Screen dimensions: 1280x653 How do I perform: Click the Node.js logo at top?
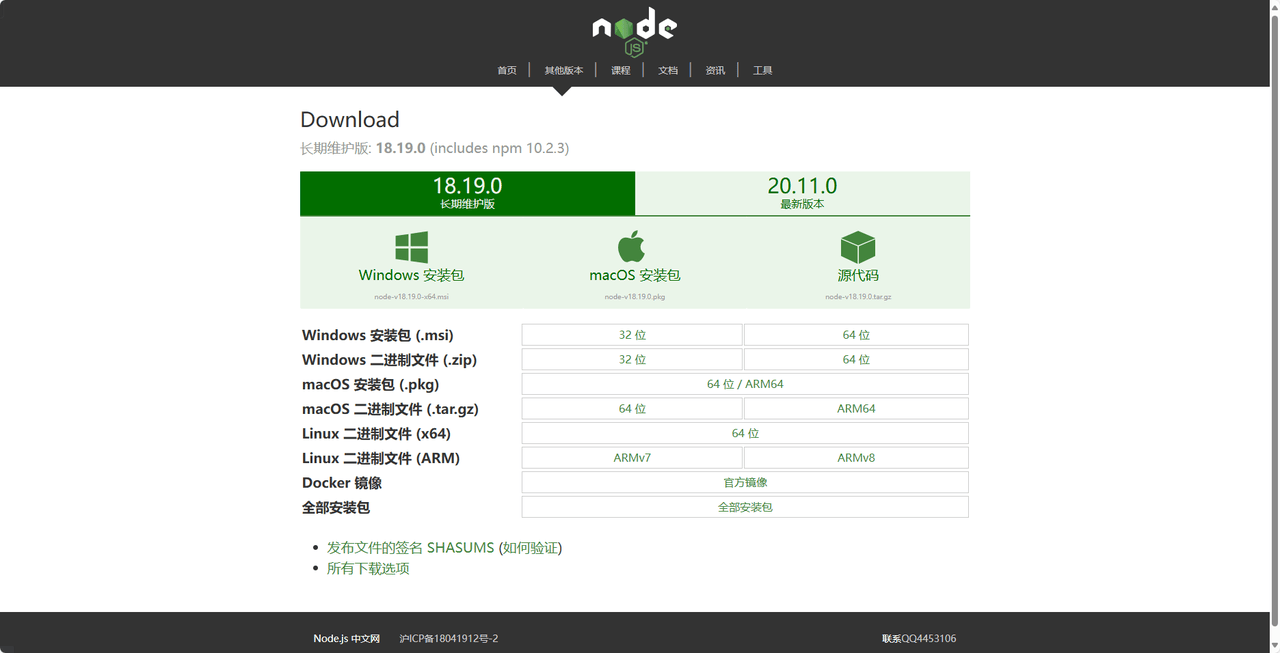pyautogui.click(x=634, y=31)
